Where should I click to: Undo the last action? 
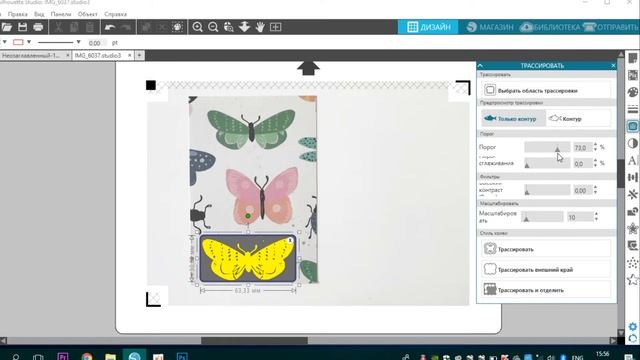pos(110,27)
